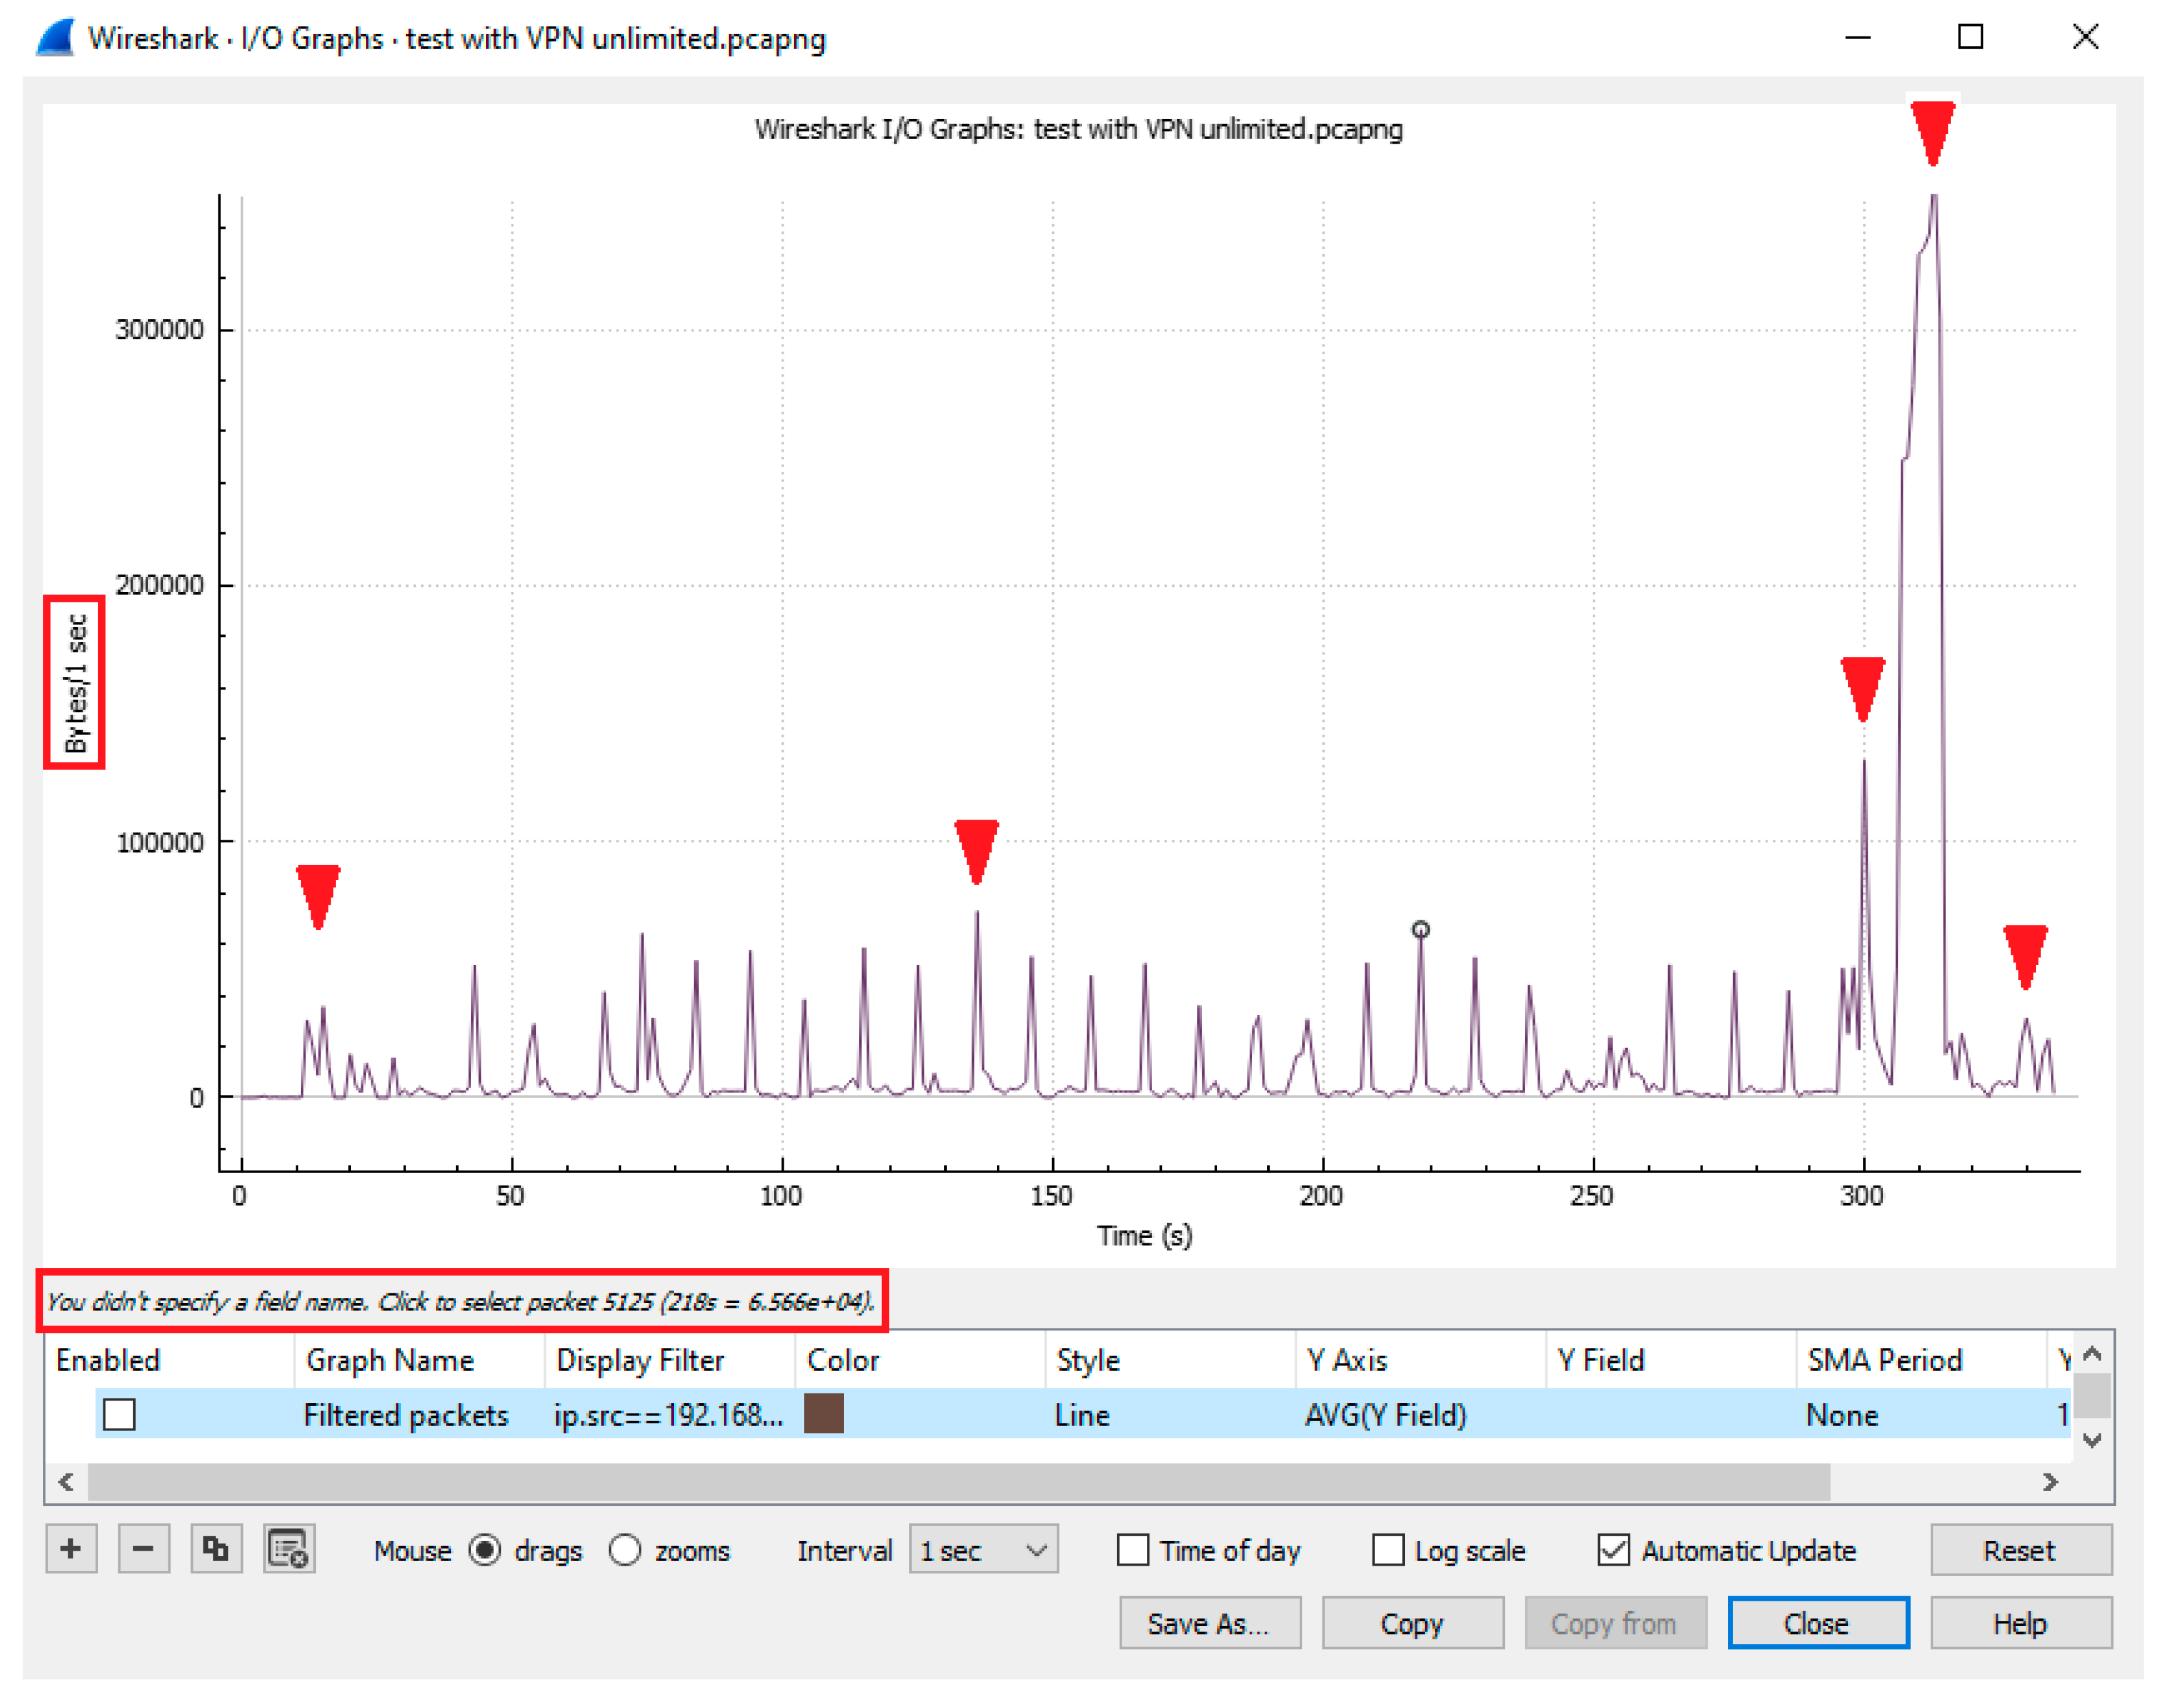Close the I/O Graphs dialog with Close button

(x=1818, y=1623)
